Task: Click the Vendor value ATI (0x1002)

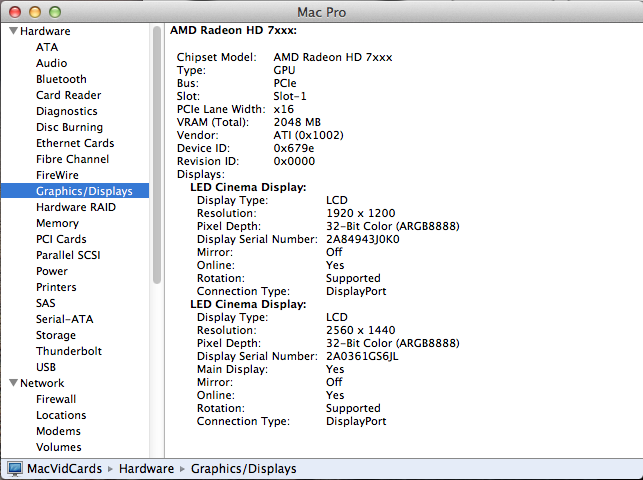Action: (x=308, y=135)
